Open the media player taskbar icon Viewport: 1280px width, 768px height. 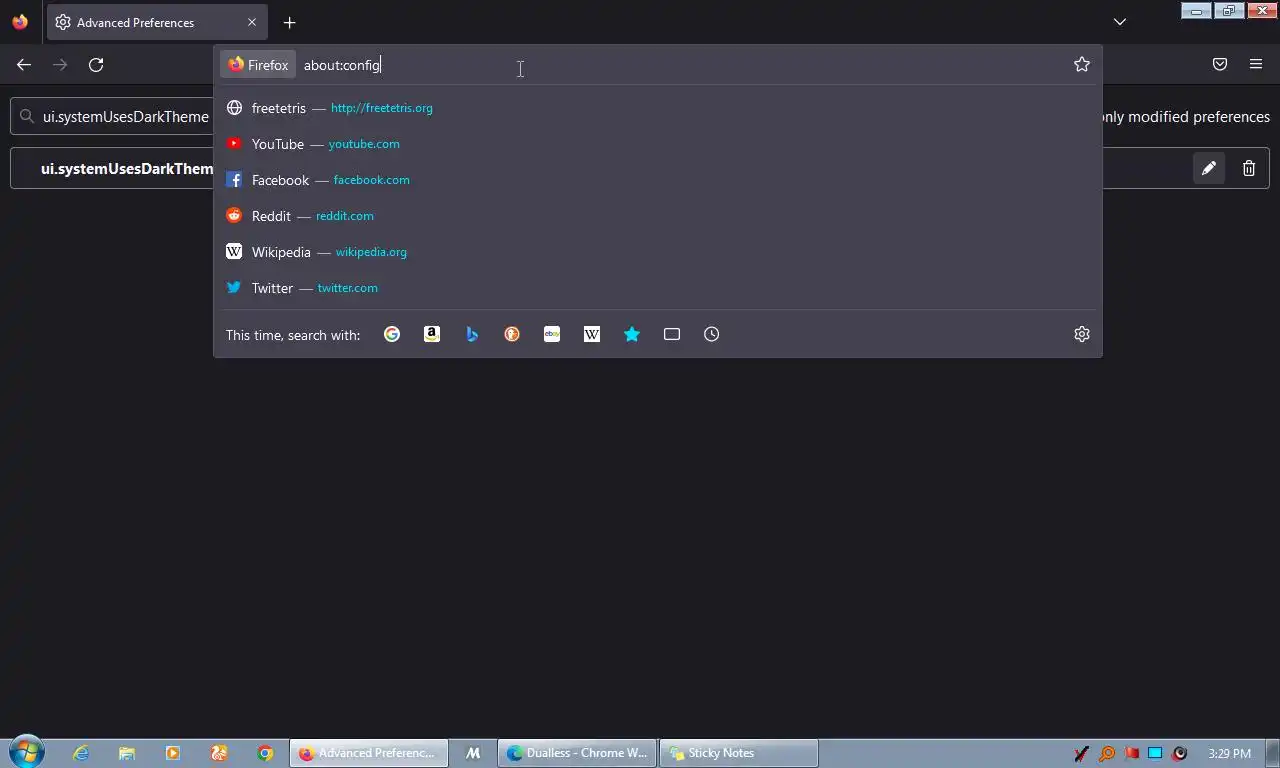tap(173, 753)
